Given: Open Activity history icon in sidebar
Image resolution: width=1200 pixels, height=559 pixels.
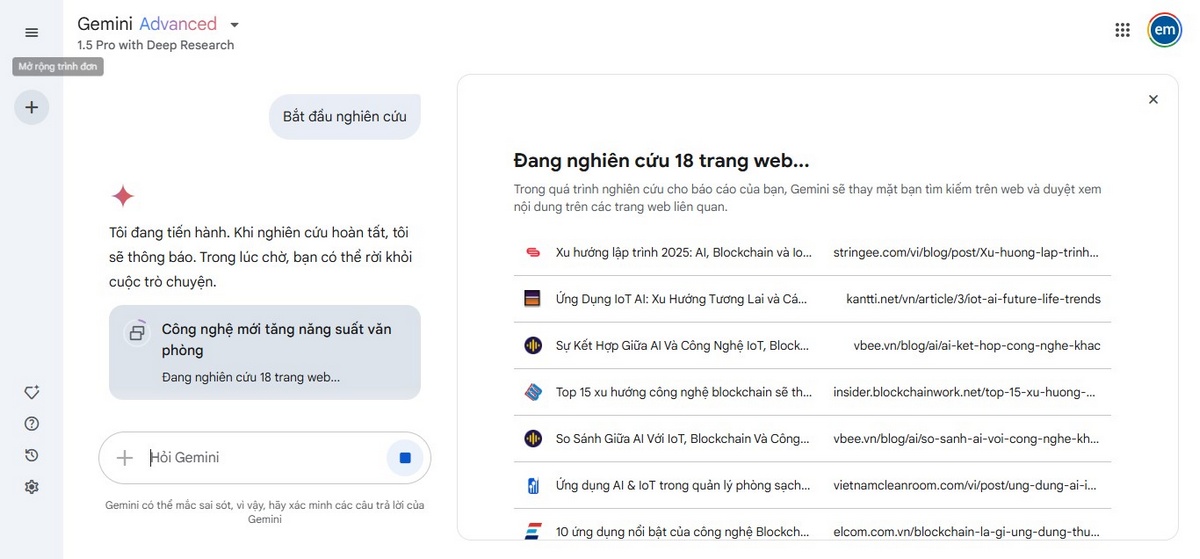Looking at the screenshot, I should point(31,455).
